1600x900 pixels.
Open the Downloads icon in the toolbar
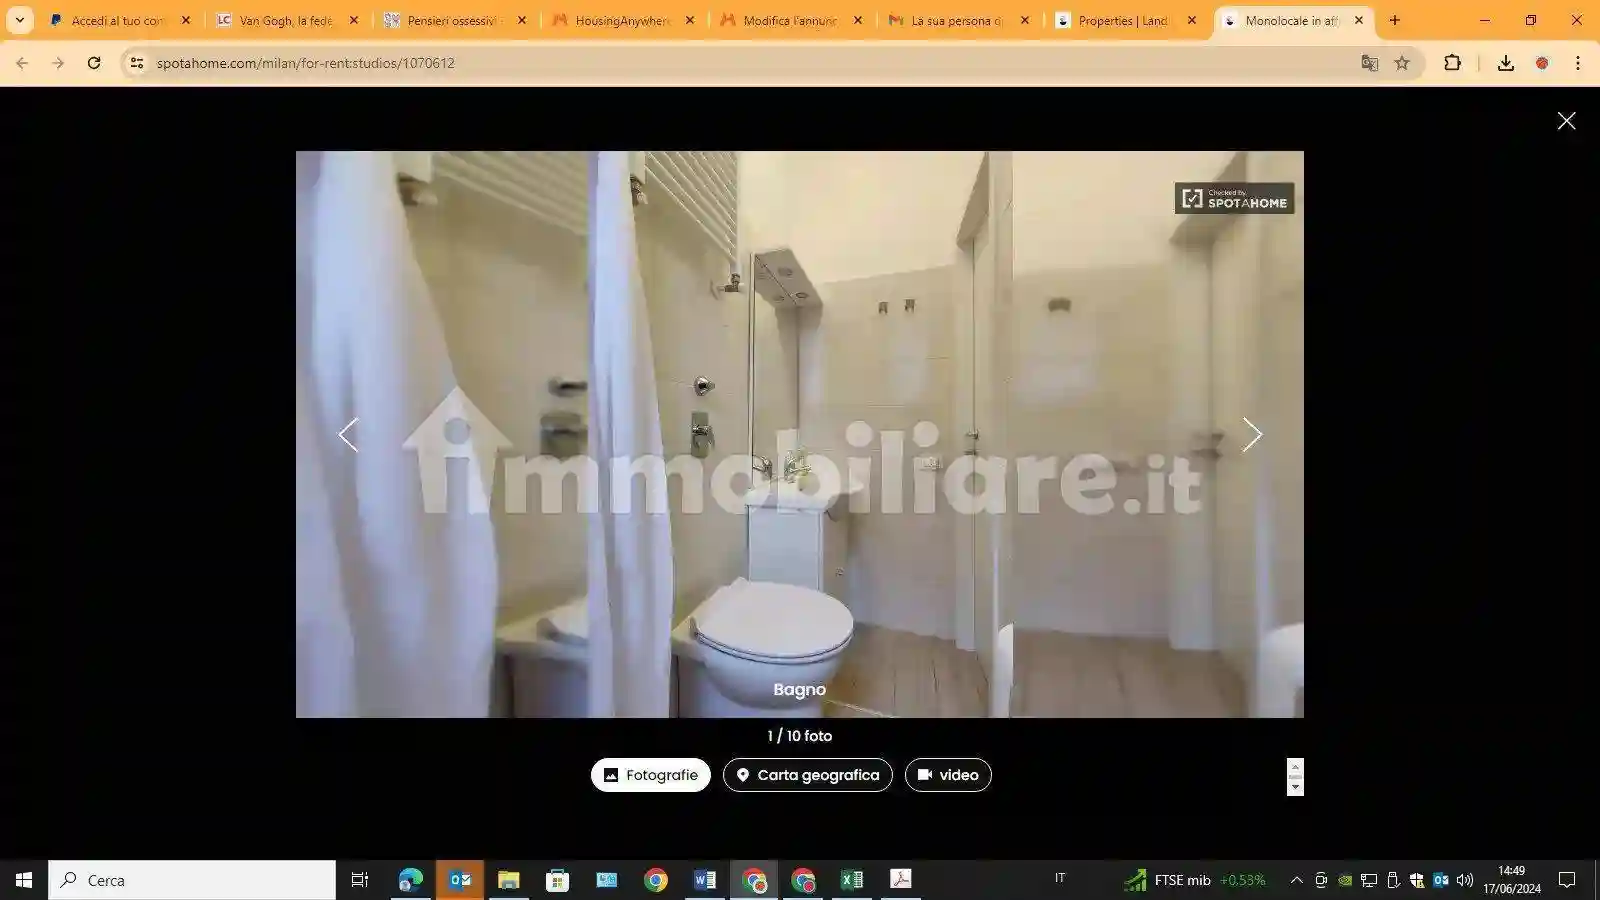pos(1505,63)
